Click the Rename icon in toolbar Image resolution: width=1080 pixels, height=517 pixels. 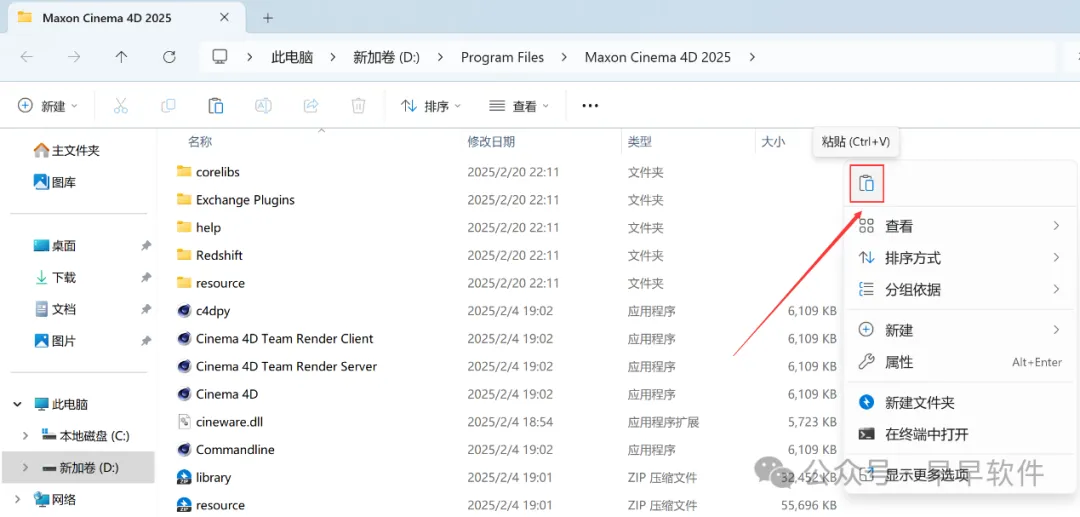(x=263, y=105)
